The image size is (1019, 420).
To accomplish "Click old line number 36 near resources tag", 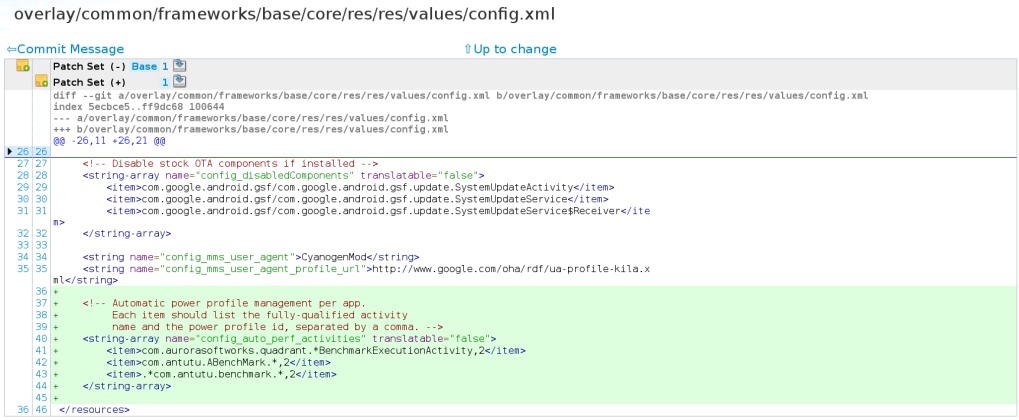I will pos(23,410).
